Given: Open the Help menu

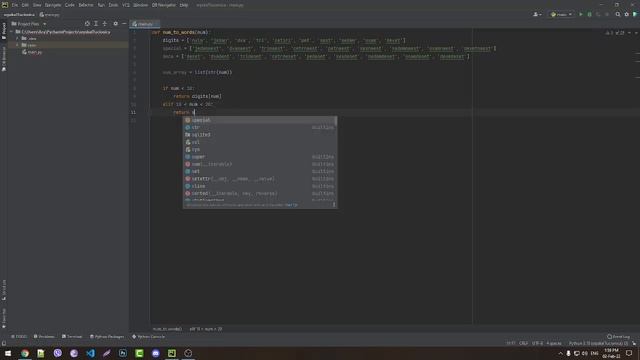Looking at the screenshot, I should pyautogui.click(x=184, y=5).
